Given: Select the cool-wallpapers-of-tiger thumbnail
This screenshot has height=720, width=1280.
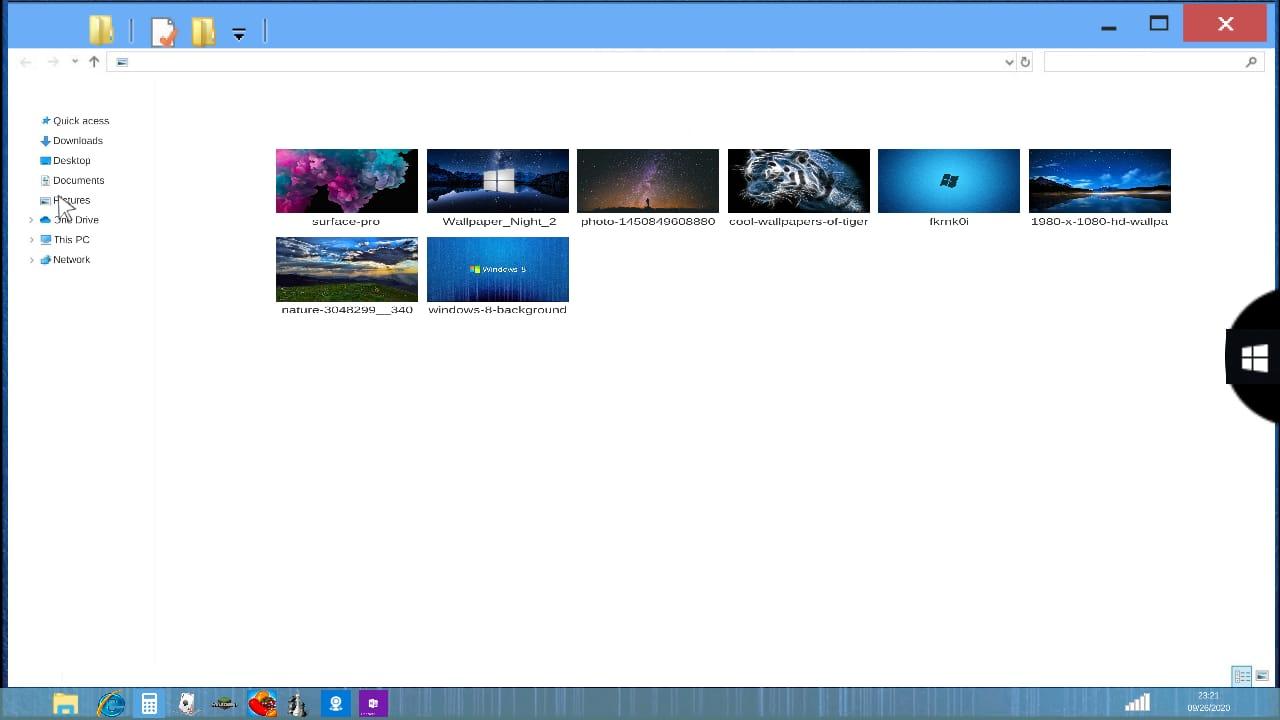Looking at the screenshot, I should click(798, 181).
